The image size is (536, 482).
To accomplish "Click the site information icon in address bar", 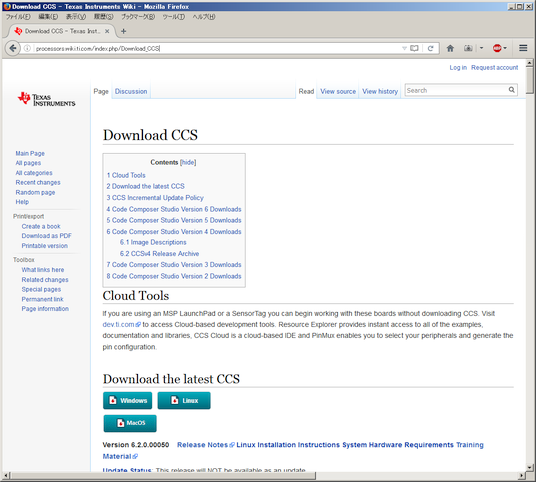I will pyautogui.click(x=27, y=49).
